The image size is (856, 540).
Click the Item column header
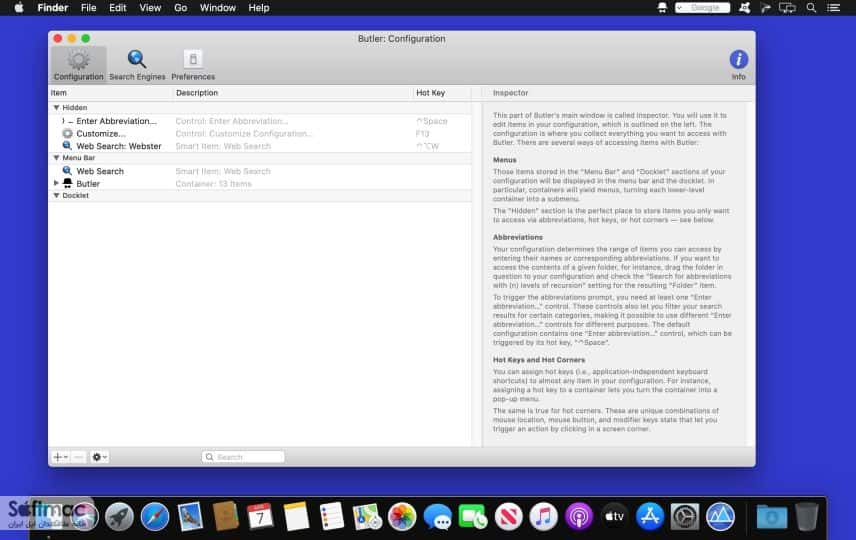[x=111, y=93]
